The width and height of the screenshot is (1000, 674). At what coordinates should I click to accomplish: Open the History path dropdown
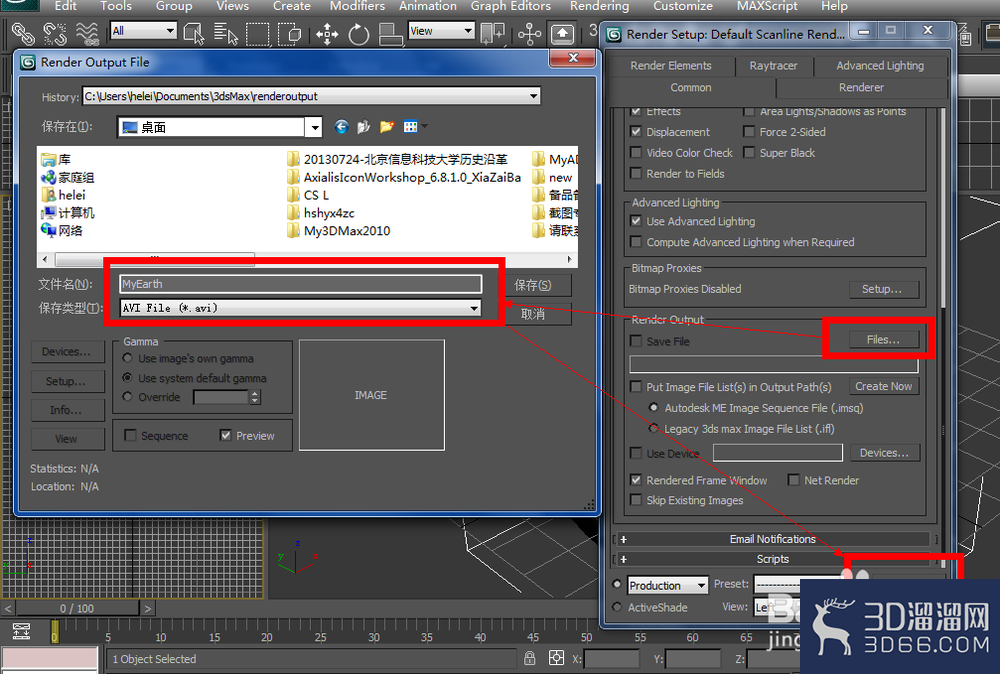pos(534,96)
